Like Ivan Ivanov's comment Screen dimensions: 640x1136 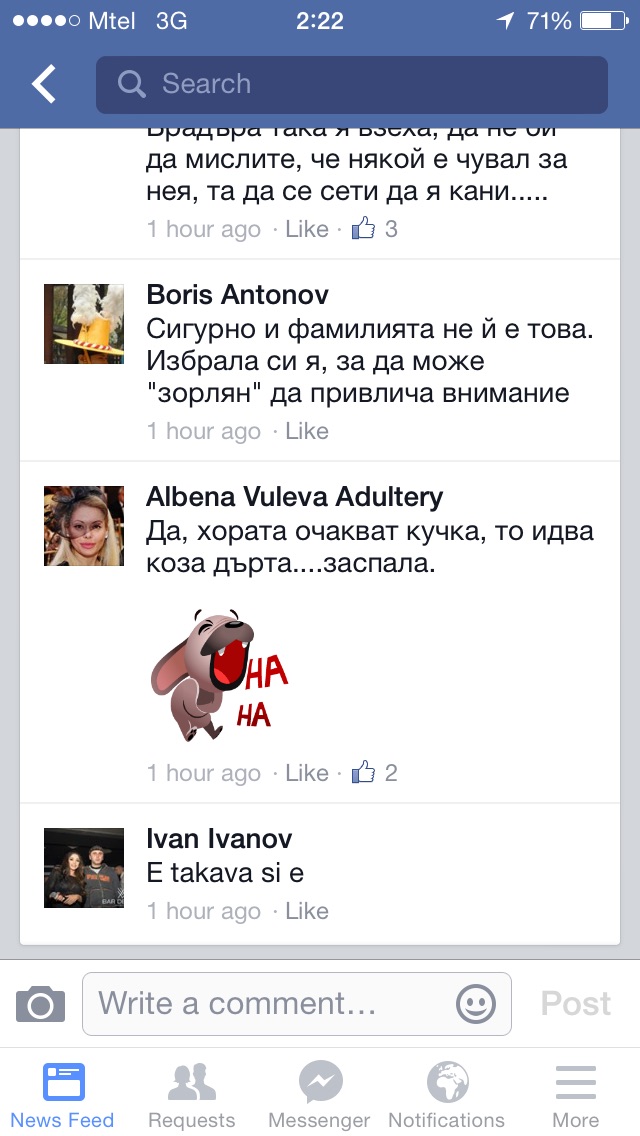307,911
